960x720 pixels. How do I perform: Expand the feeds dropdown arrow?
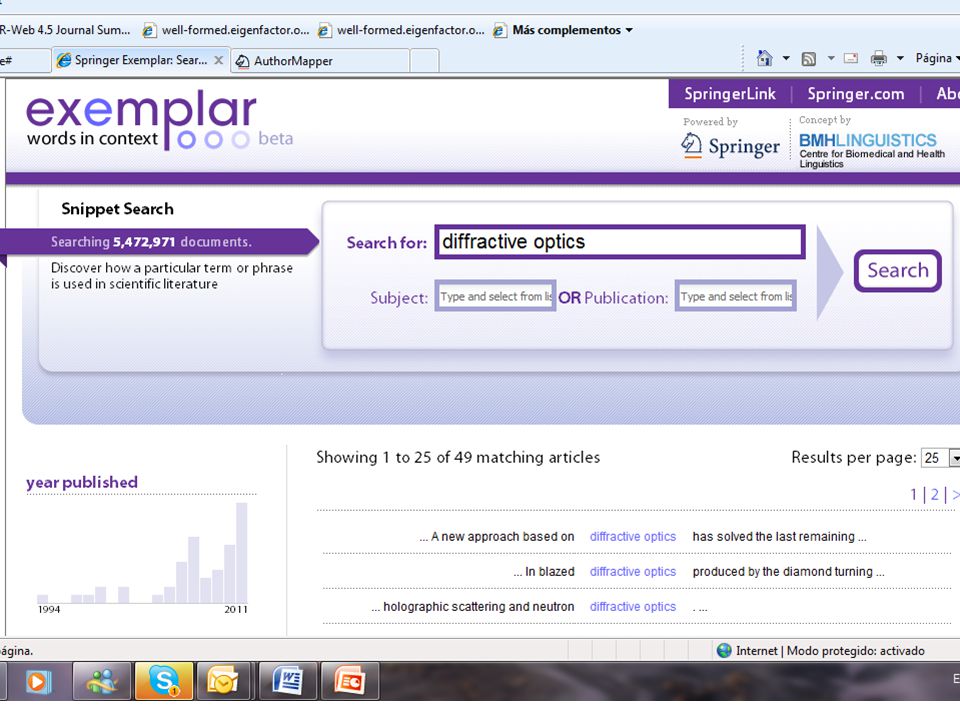click(831, 59)
